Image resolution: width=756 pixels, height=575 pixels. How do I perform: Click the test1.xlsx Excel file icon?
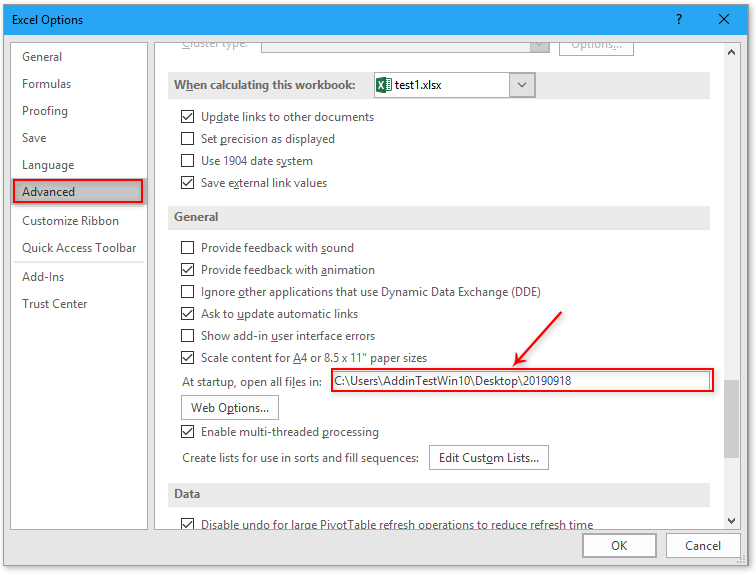coord(384,85)
